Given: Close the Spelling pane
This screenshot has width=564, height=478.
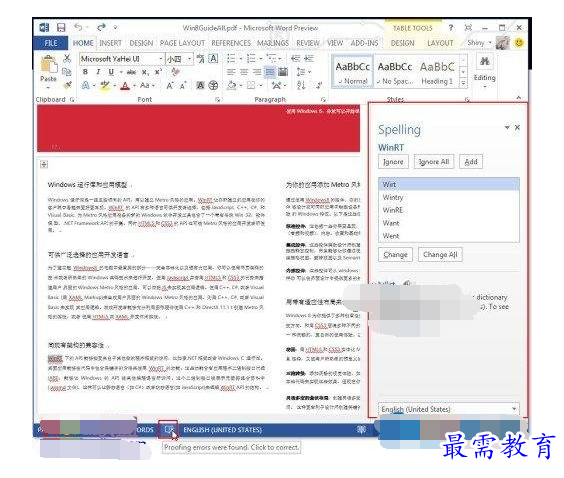Looking at the screenshot, I should pos(517,127).
